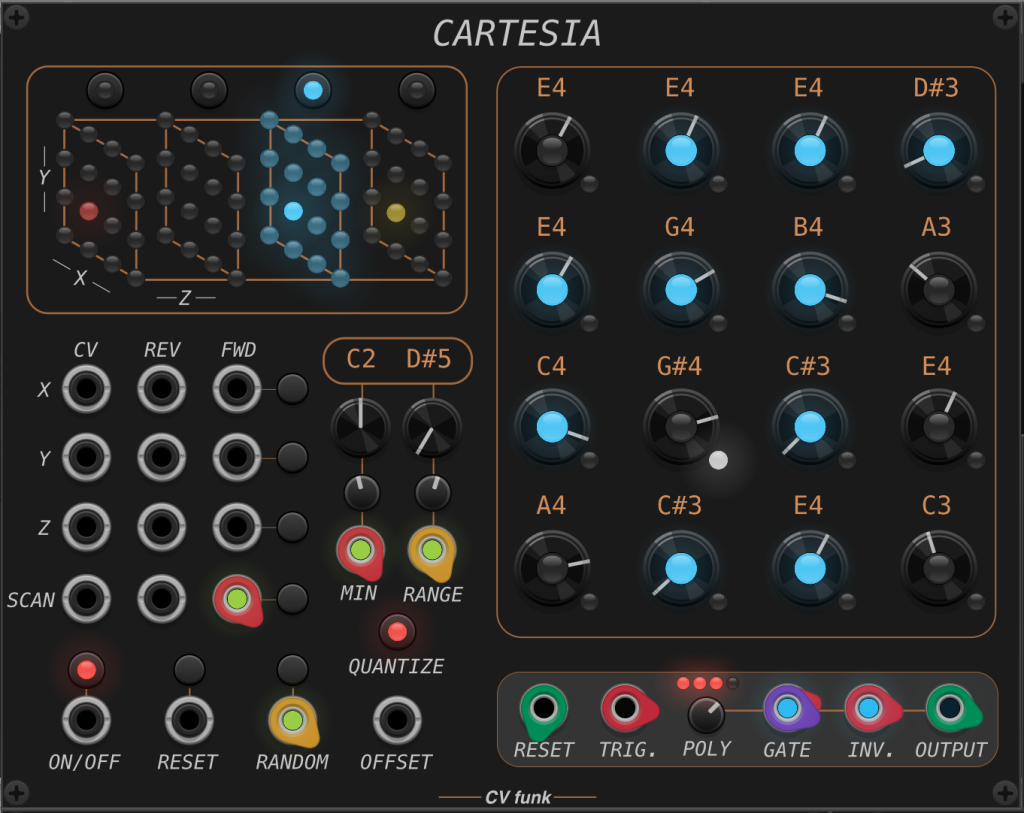Click the bright blue active grid node
The height and width of the screenshot is (813, 1024).
point(293,211)
